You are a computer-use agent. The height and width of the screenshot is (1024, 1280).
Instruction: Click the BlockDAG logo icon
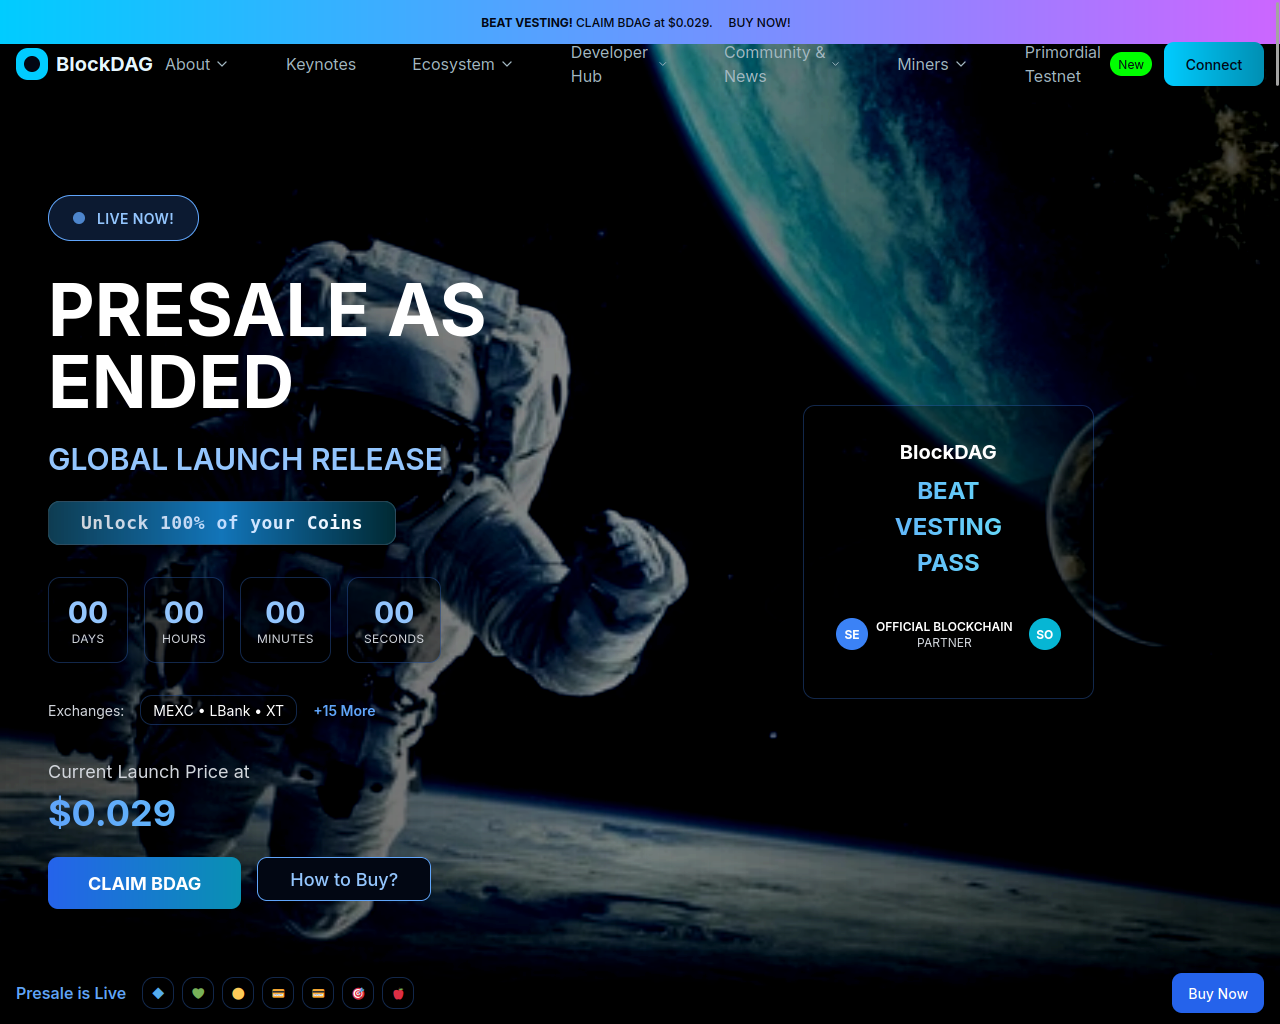(x=32, y=64)
